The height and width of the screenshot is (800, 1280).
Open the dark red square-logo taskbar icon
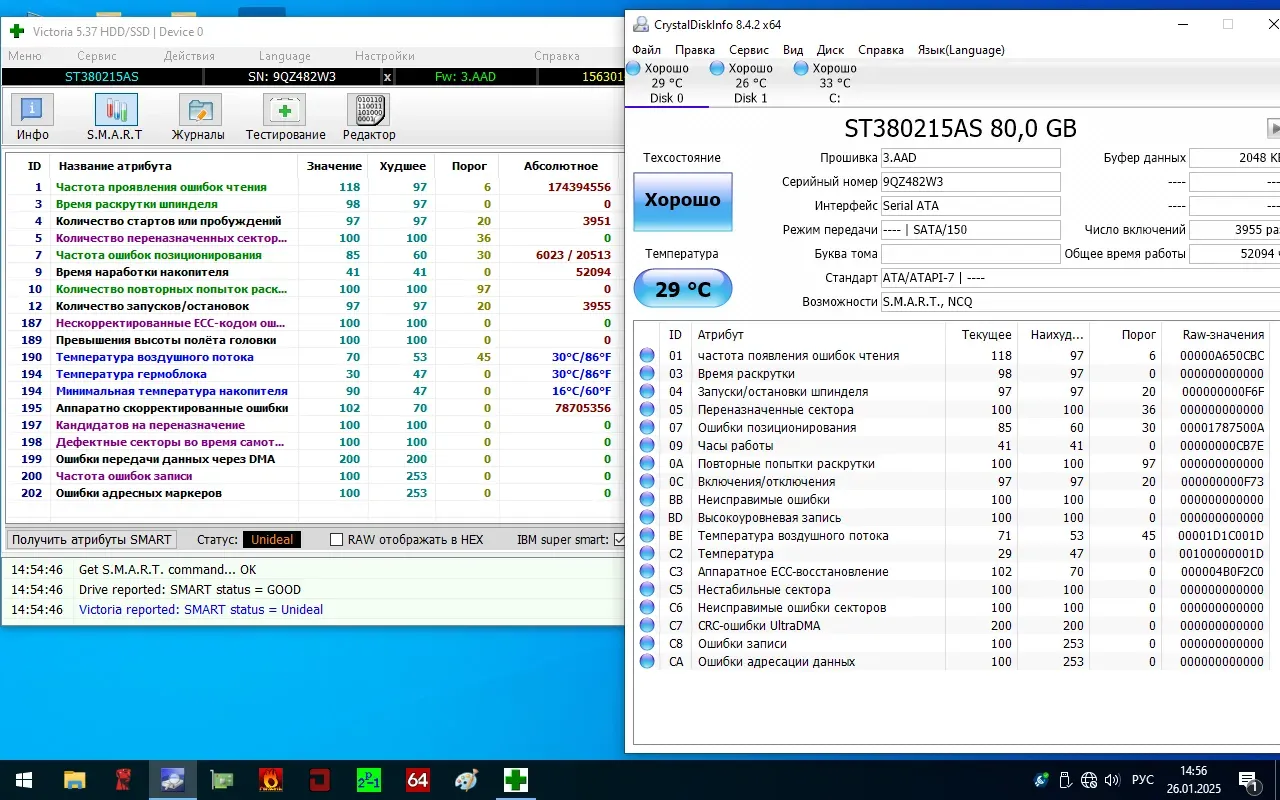(319, 780)
